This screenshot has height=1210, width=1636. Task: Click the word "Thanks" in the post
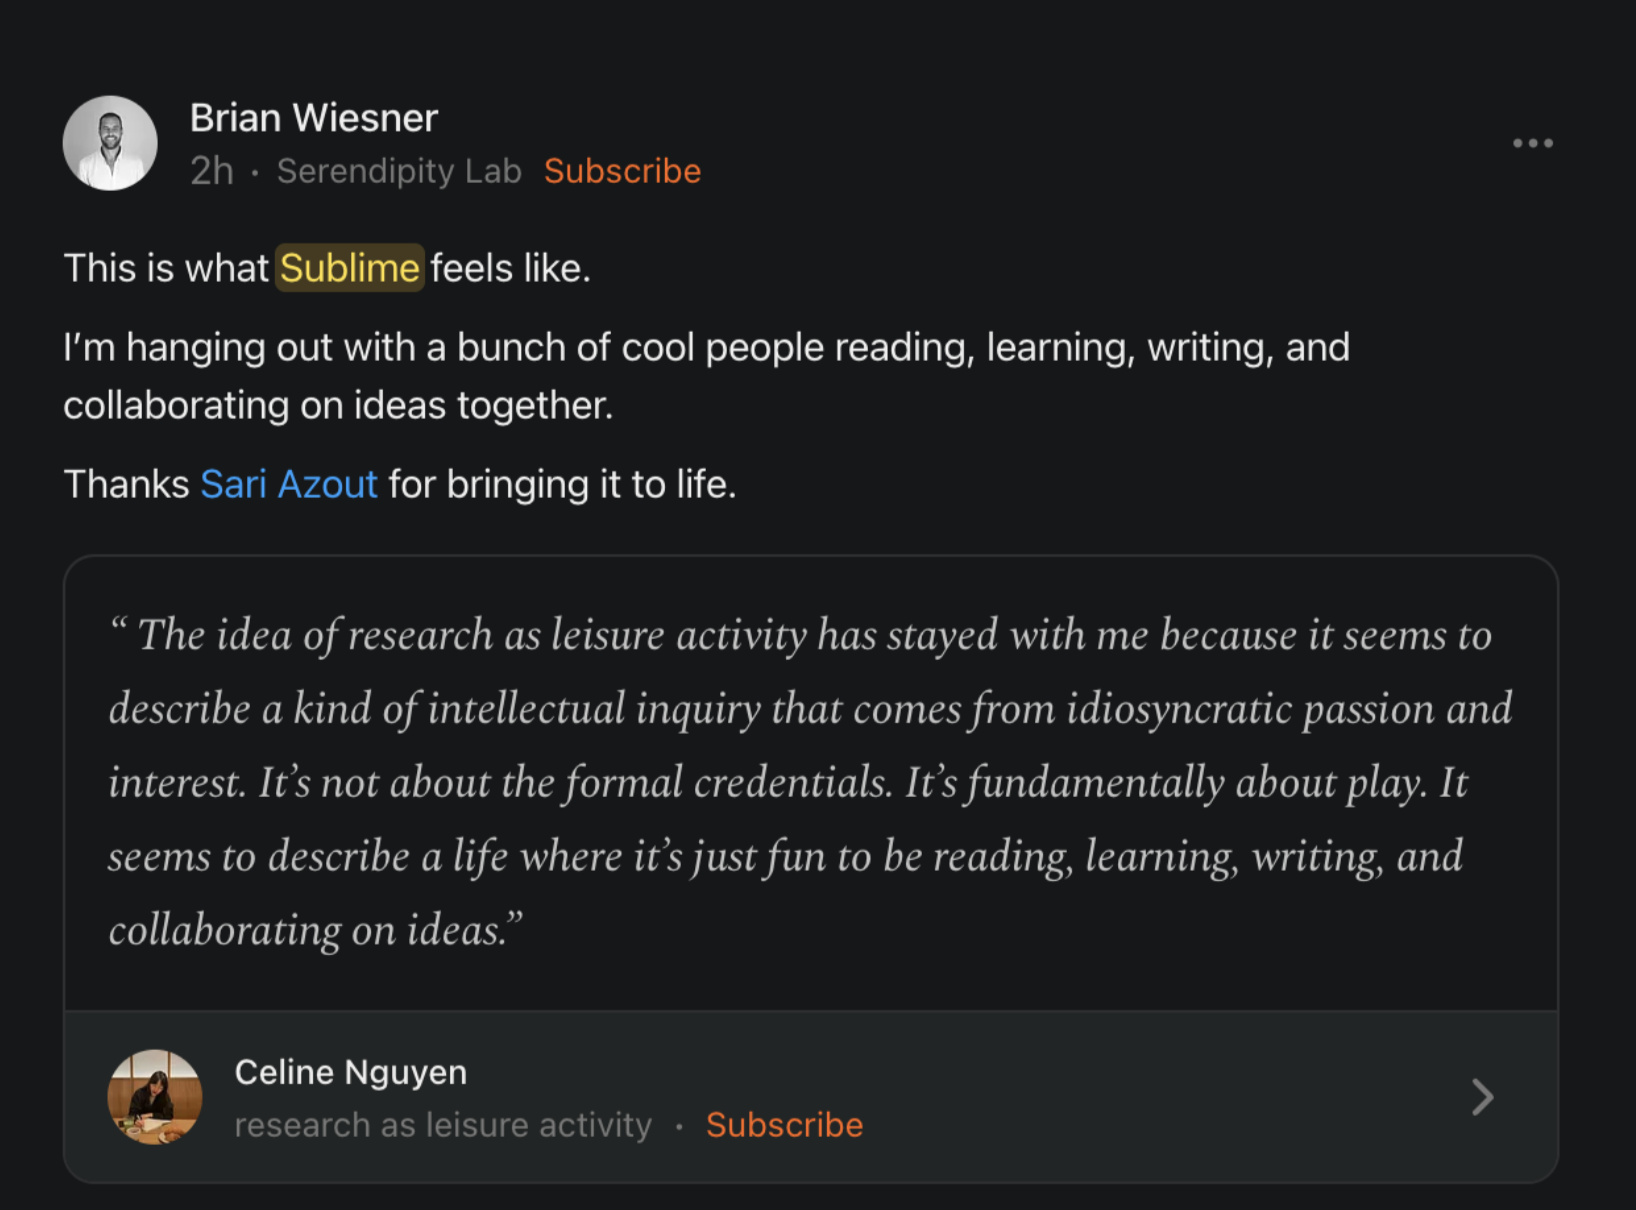click(127, 484)
